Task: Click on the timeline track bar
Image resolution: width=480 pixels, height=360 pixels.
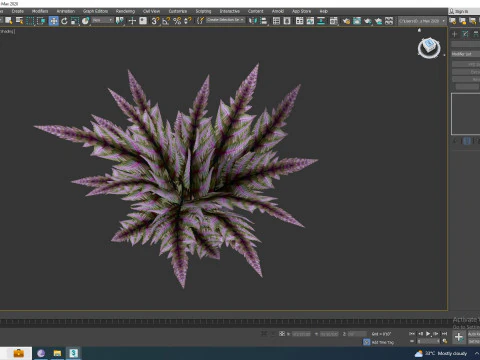Action: point(223,322)
